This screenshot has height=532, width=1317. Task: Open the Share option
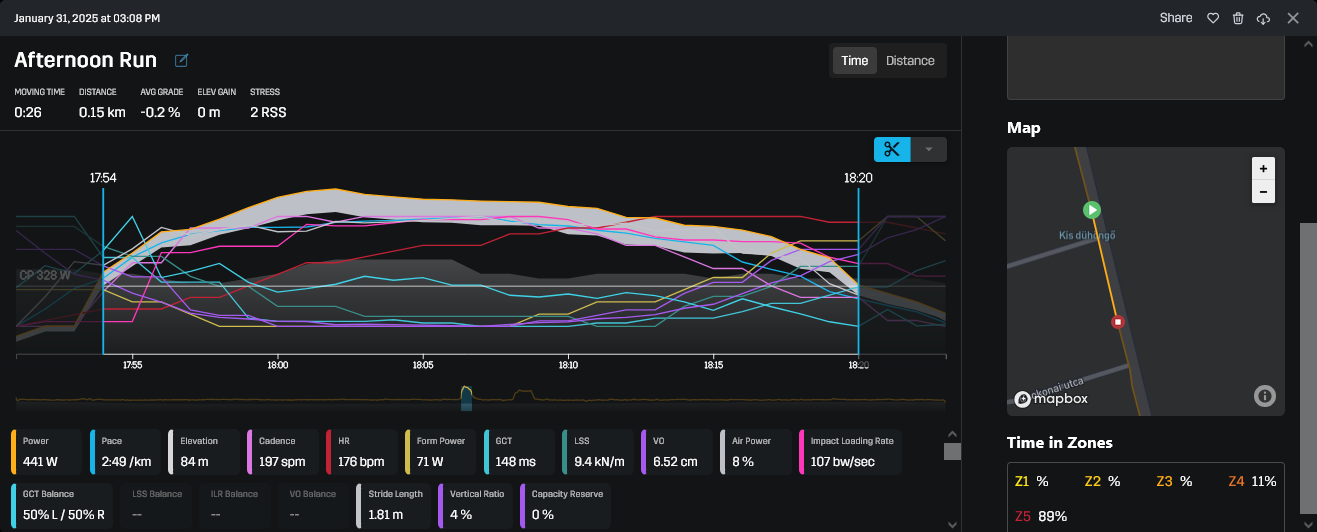pos(1176,18)
